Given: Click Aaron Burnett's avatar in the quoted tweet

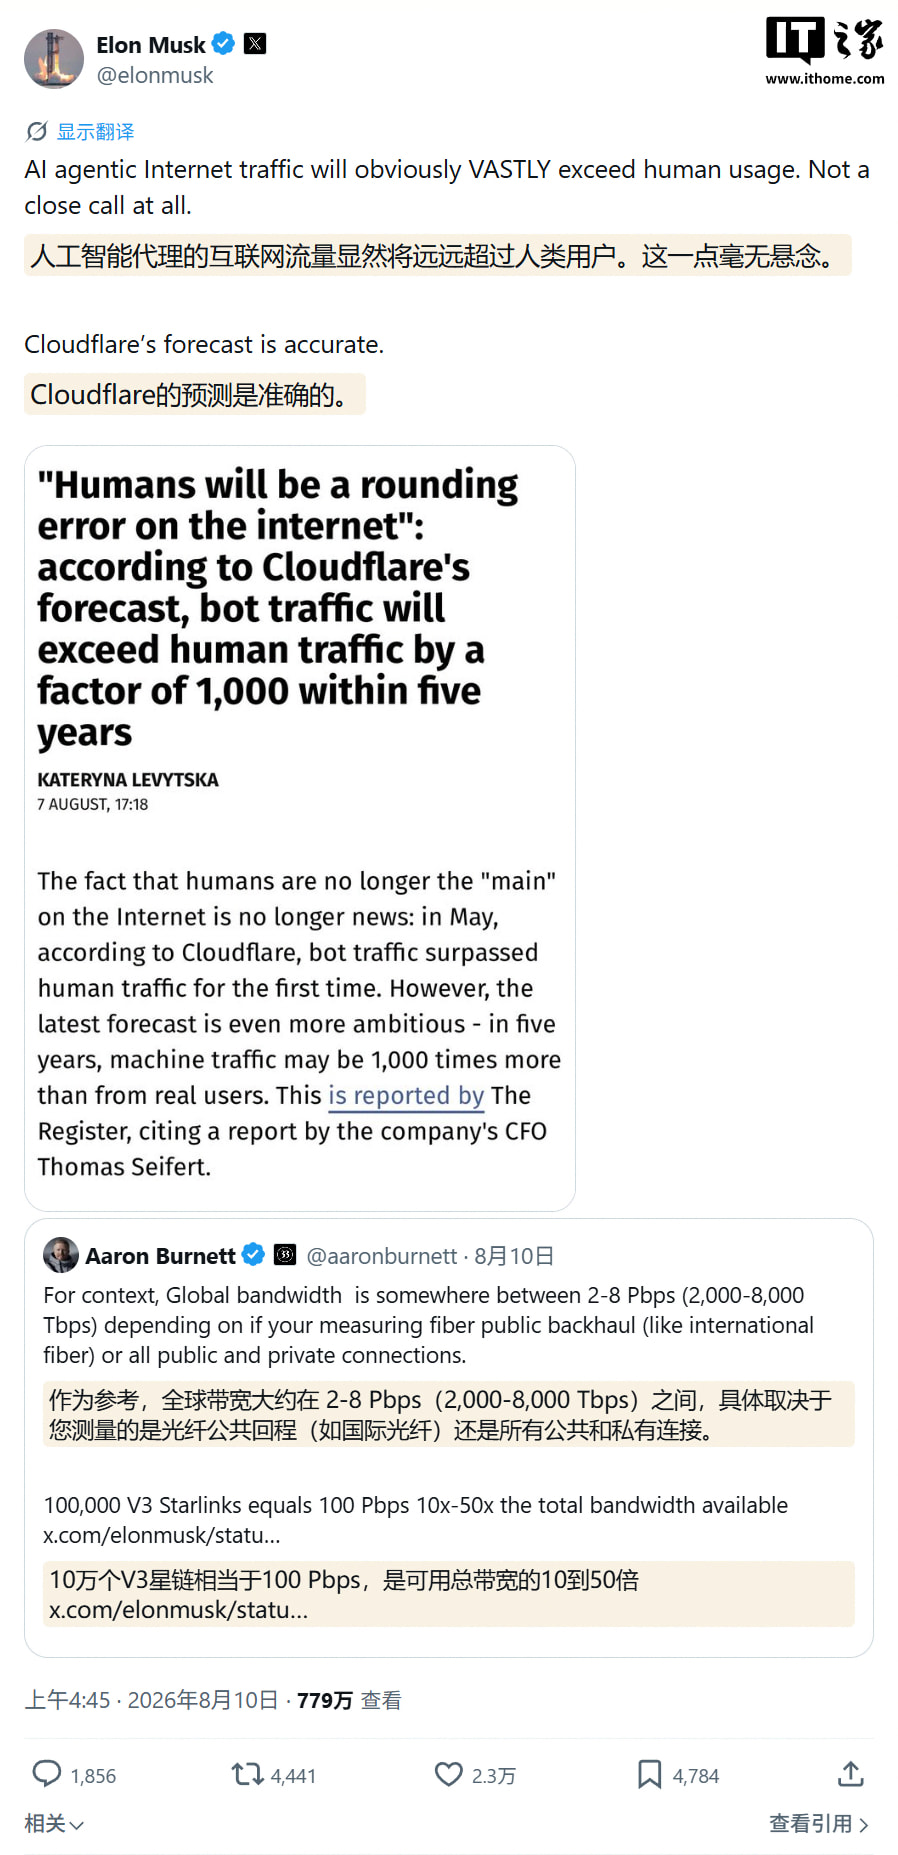Looking at the screenshot, I should [x=61, y=1255].
